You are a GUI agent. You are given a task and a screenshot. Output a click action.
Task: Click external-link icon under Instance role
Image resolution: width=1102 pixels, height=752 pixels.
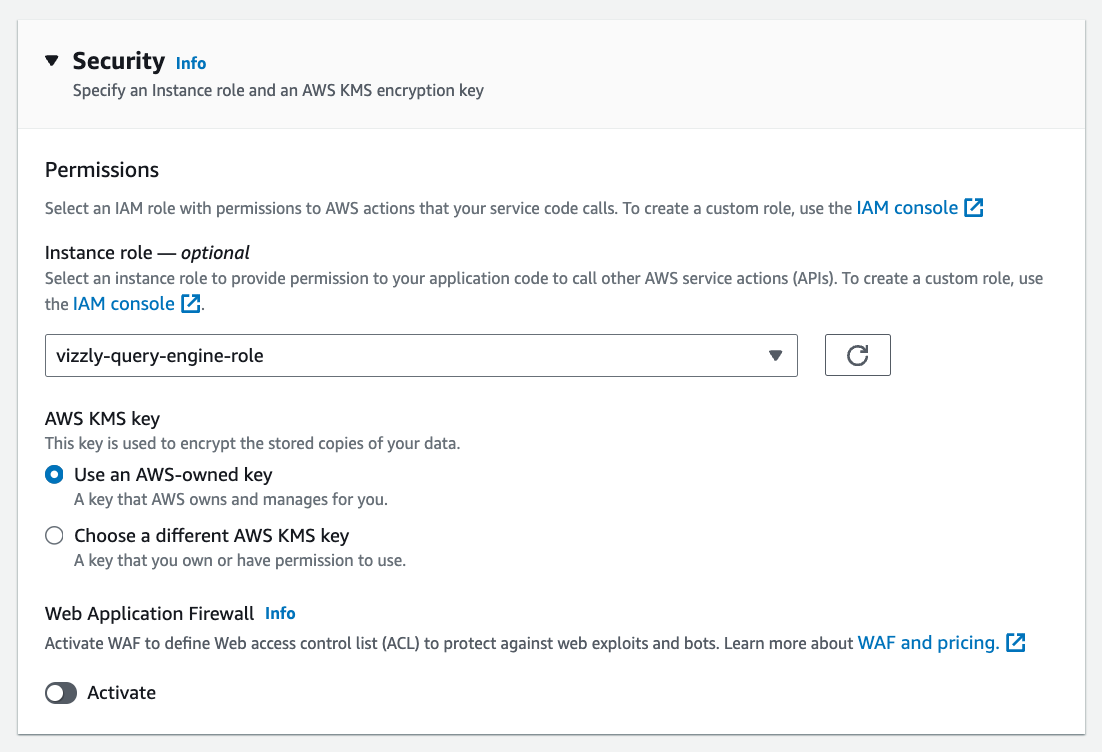[x=190, y=303]
